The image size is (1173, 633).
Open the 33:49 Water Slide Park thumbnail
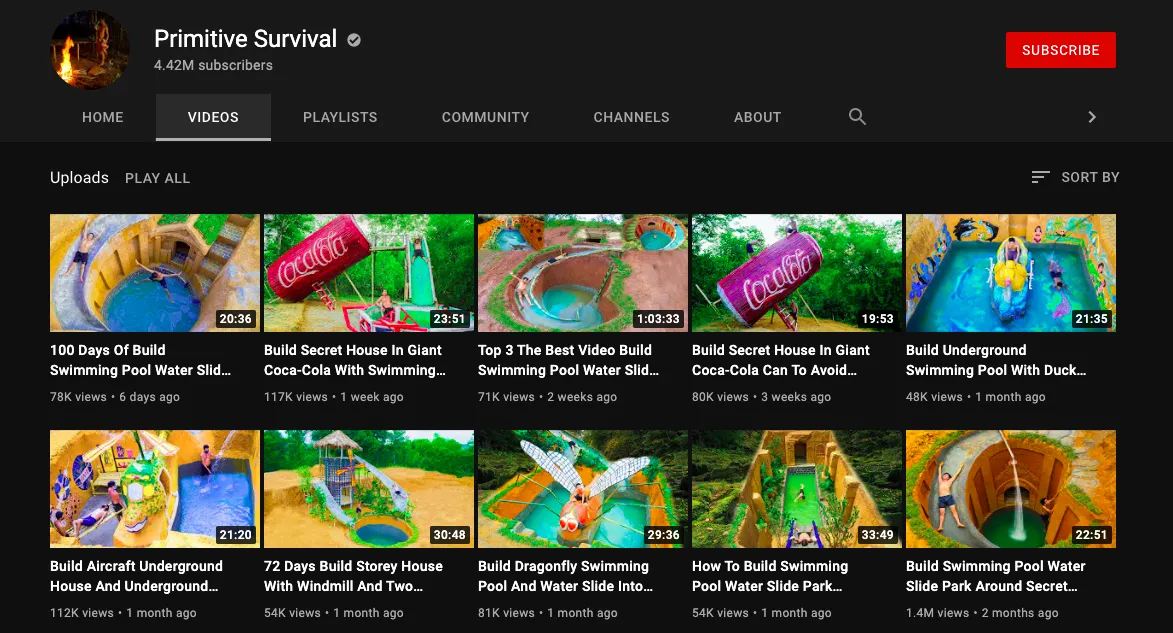(797, 489)
